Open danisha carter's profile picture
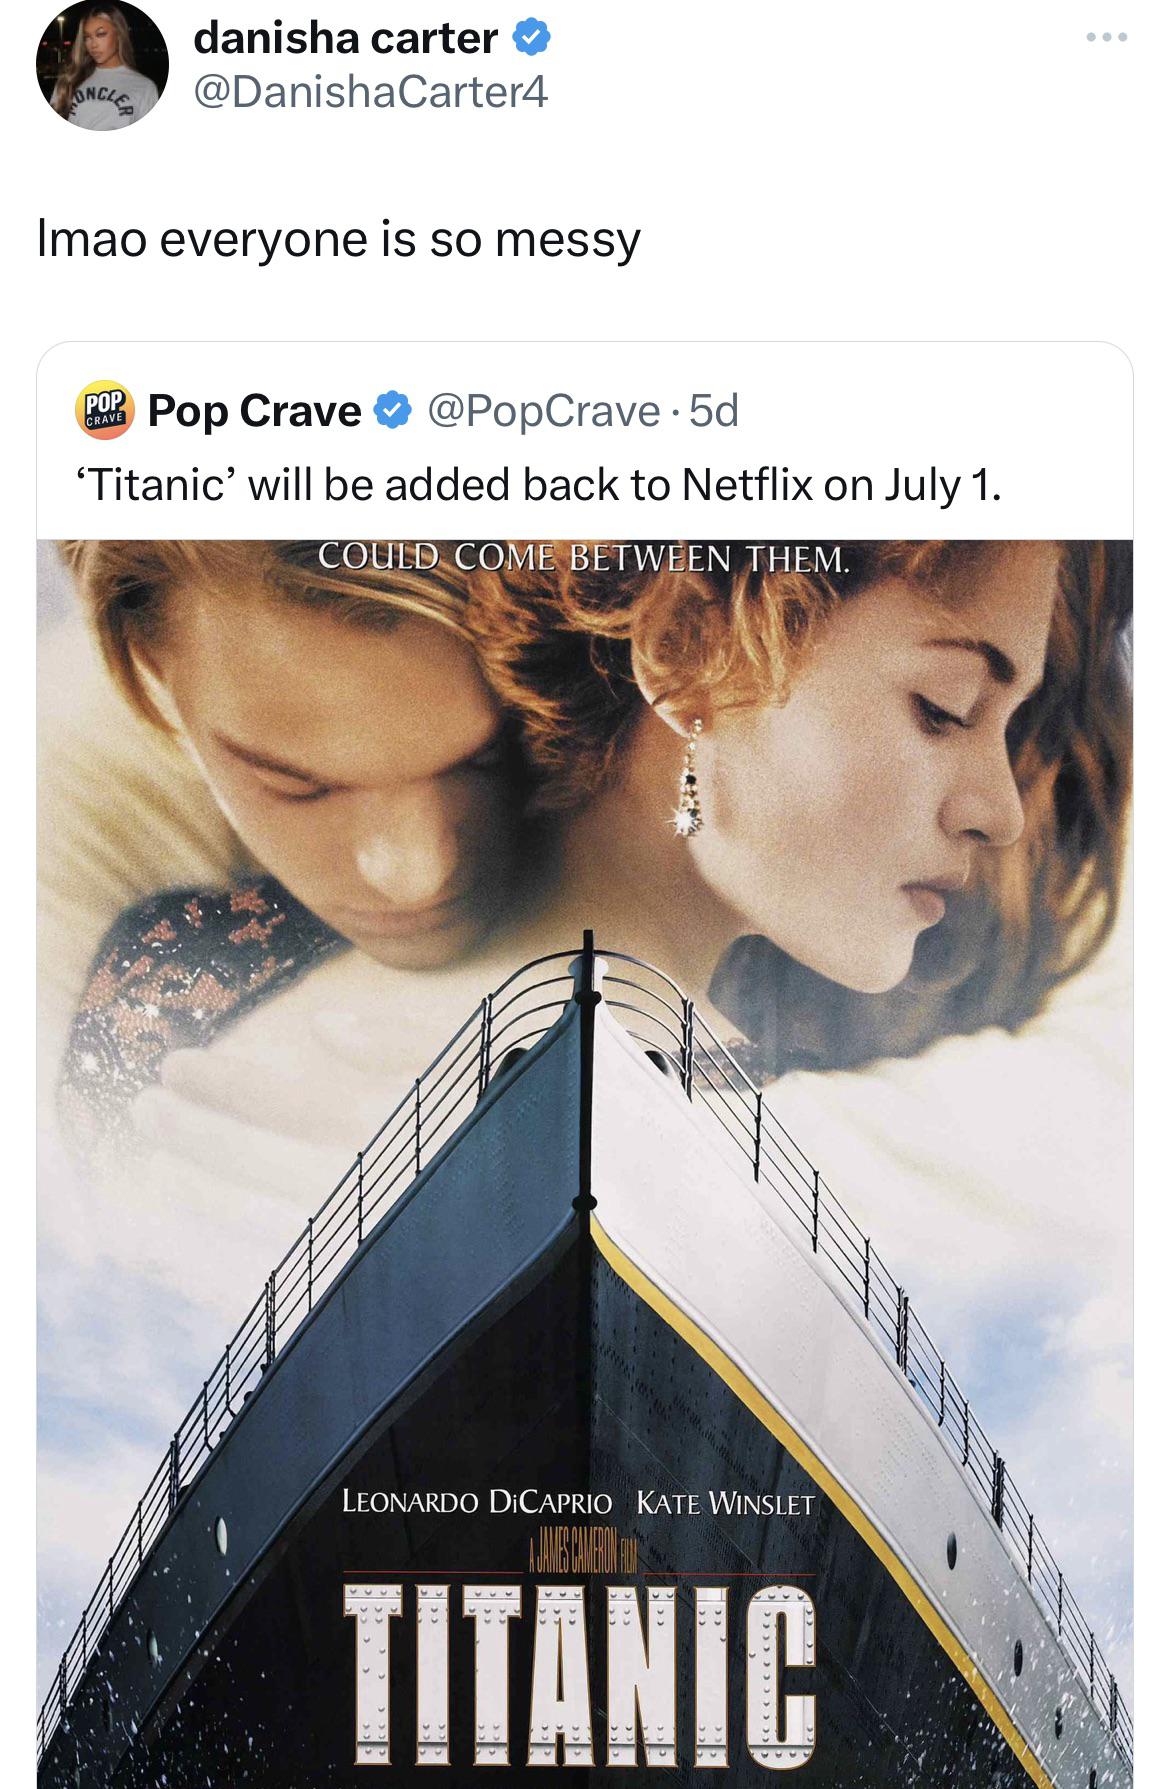 click(102, 66)
